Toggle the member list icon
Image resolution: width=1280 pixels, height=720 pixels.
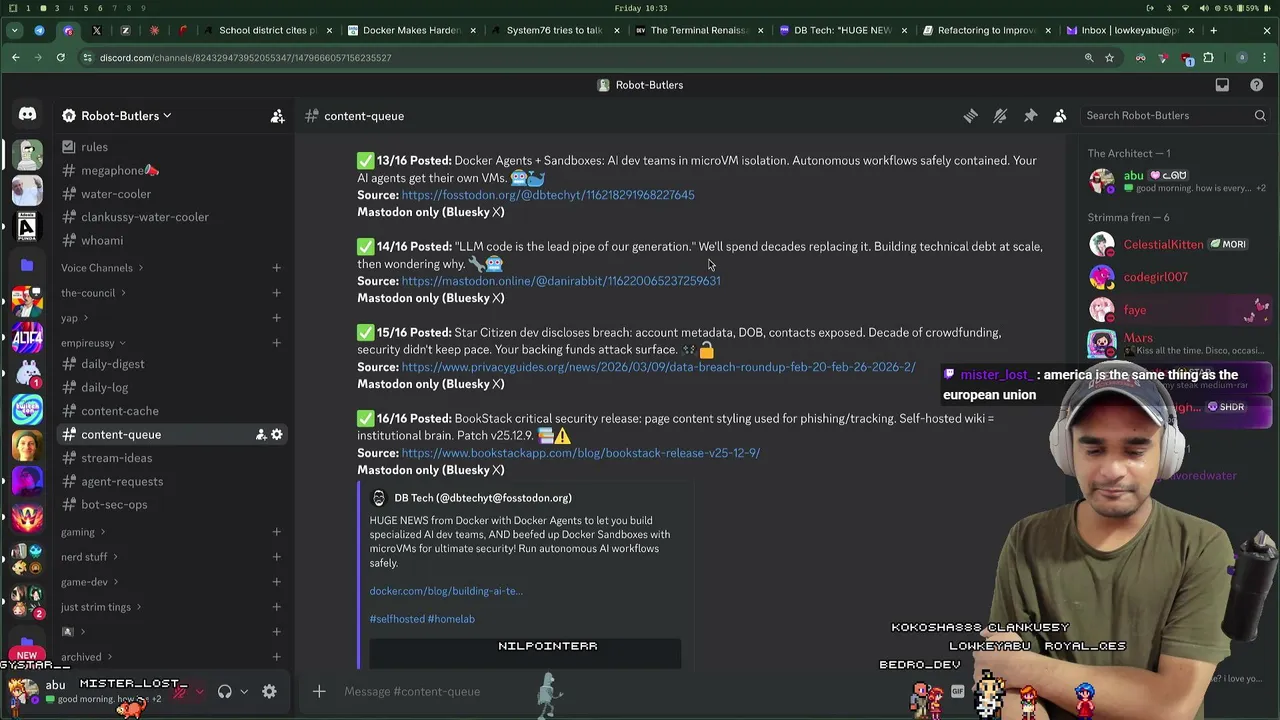click(1060, 116)
